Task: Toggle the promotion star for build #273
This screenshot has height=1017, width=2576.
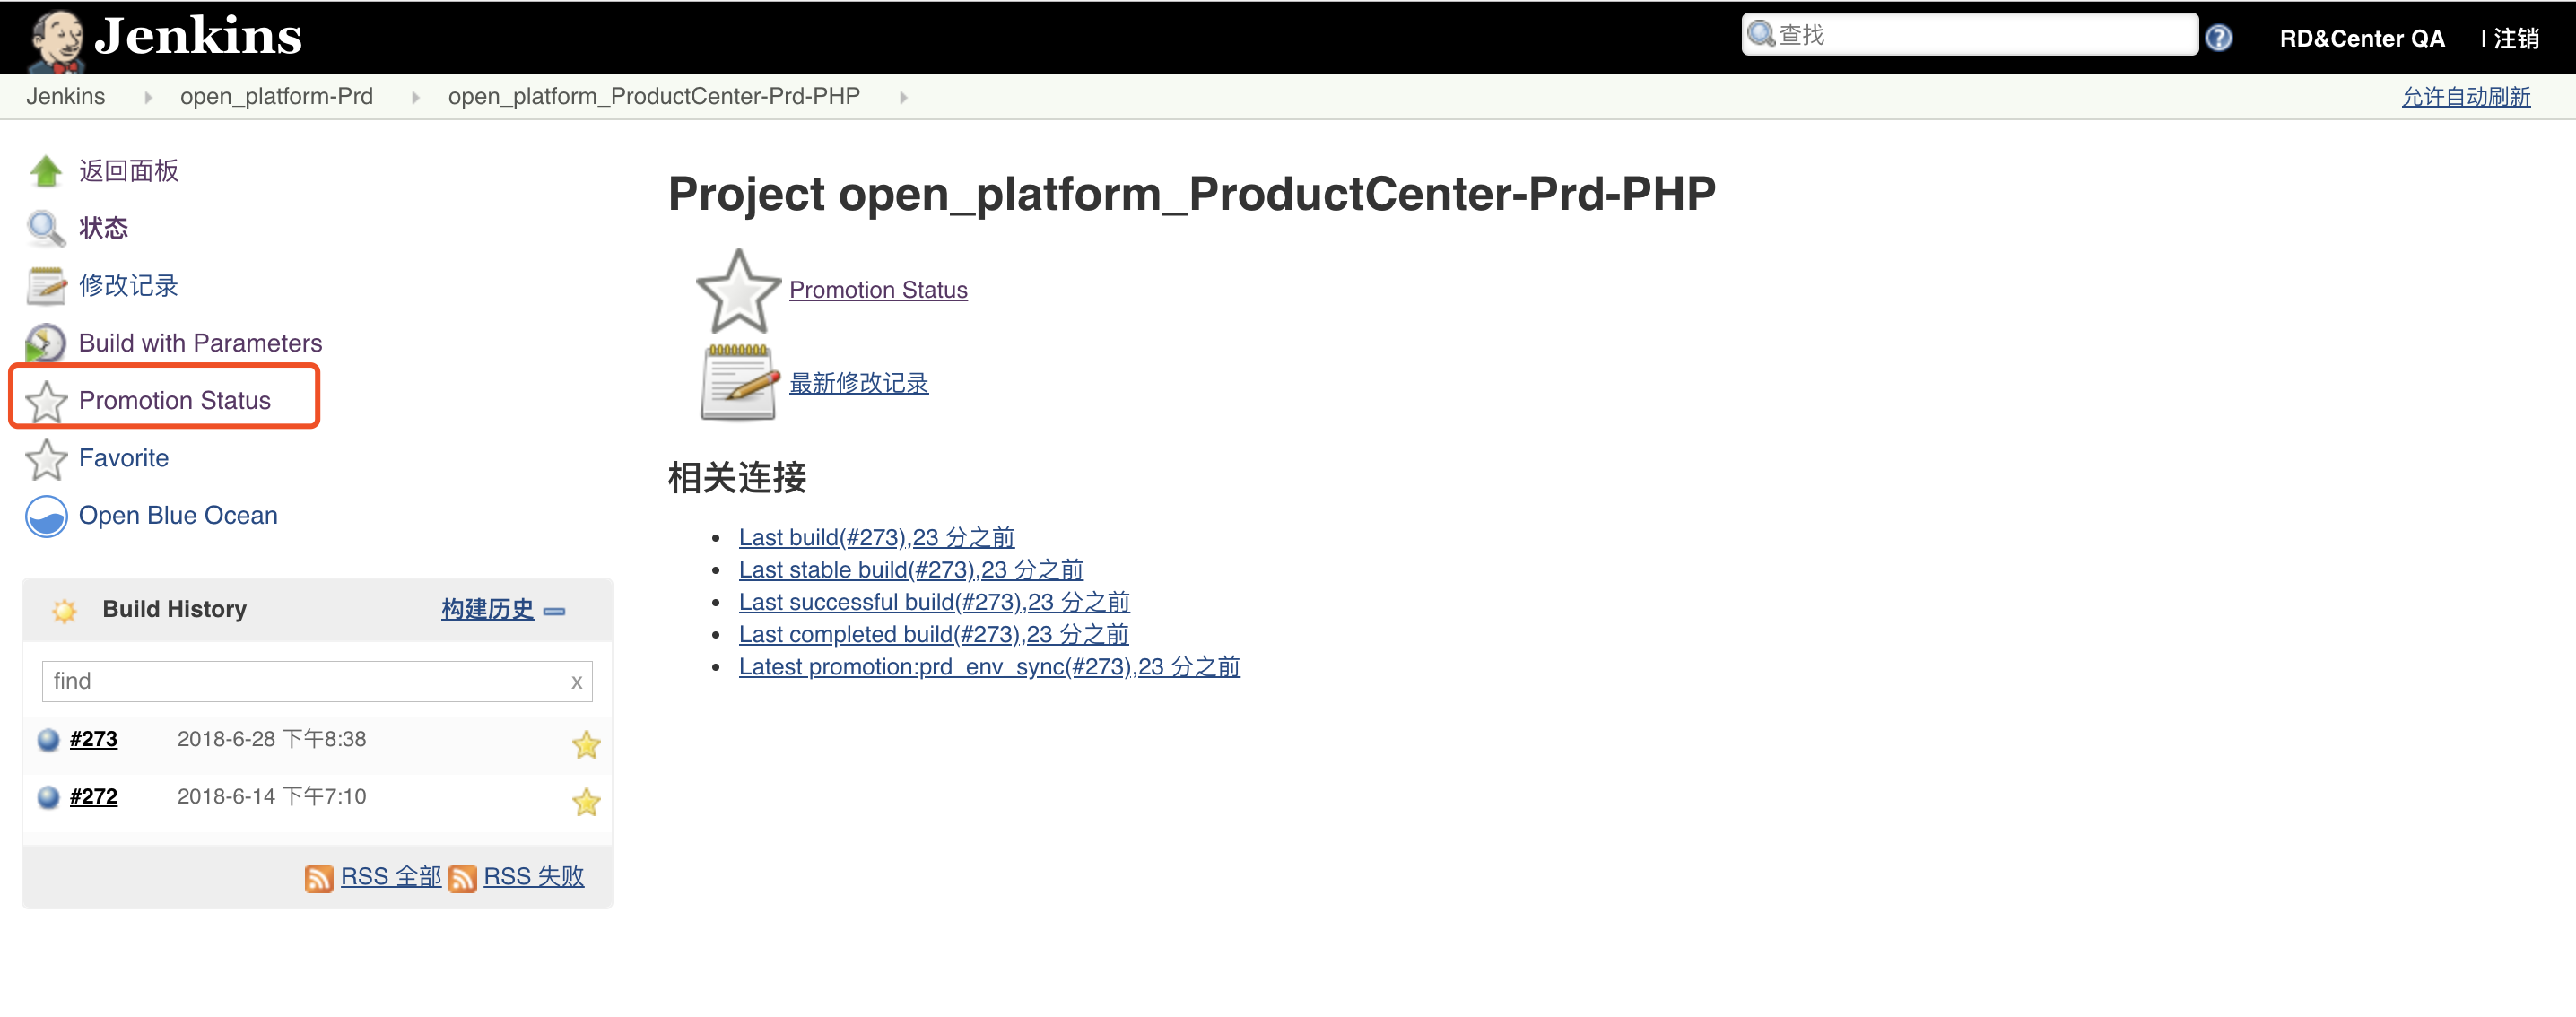Action: tap(586, 744)
